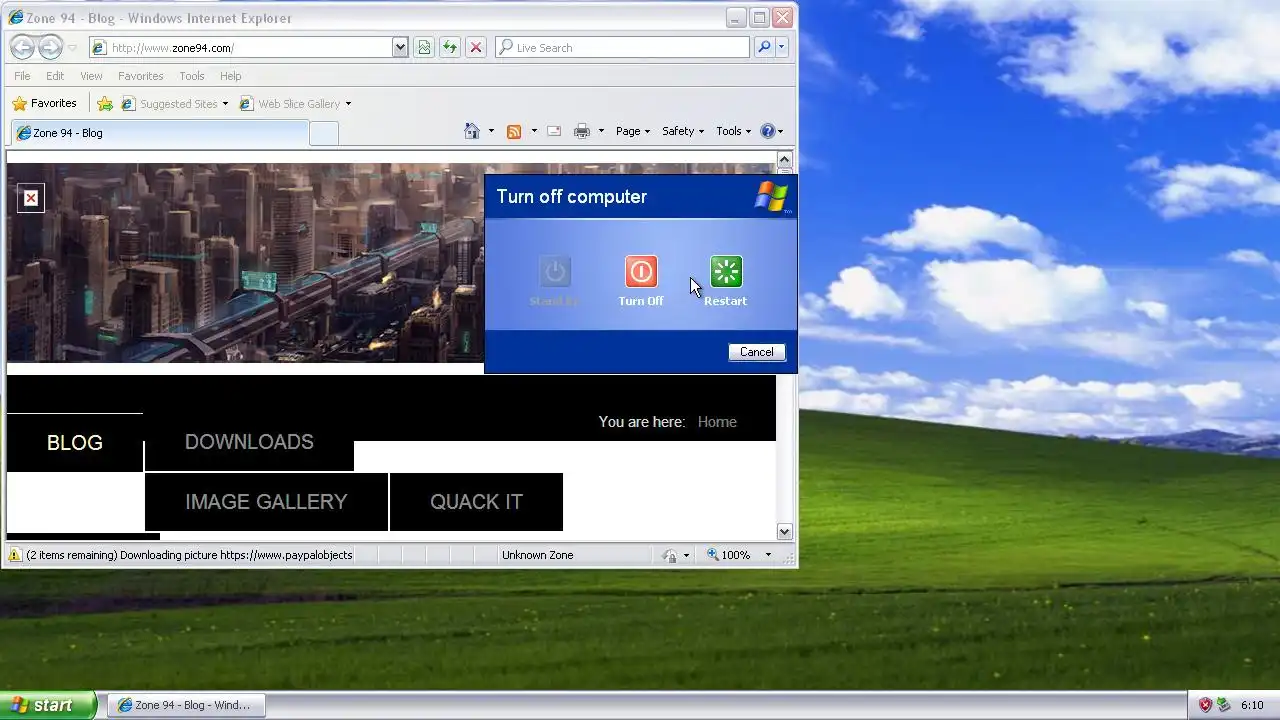This screenshot has height=720, width=1280.
Task: Go forward with the browser Forward arrow
Action: pyautogui.click(x=50, y=47)
